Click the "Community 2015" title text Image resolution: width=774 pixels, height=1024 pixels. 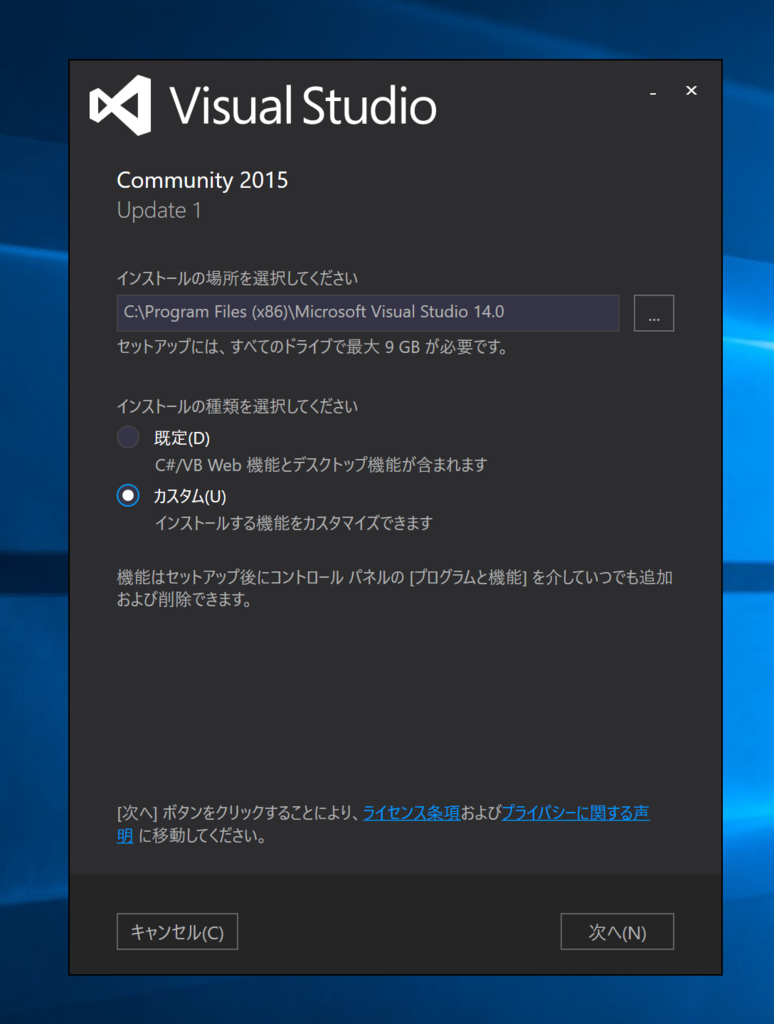click(x=202, y=180)
